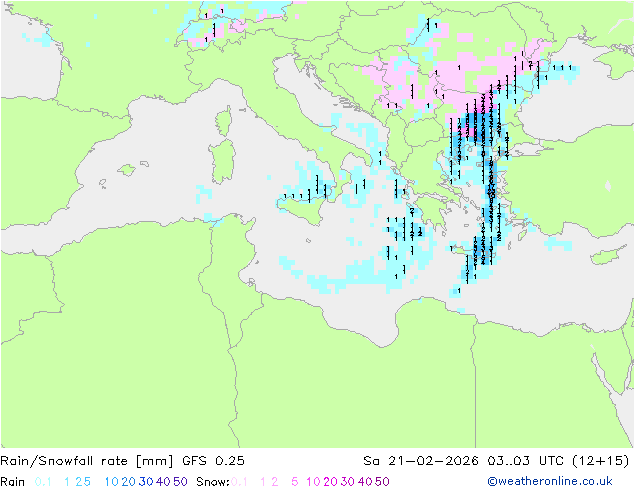634x490 pixels.
Task: Click the "(12+15)" forecast run label
Action: (601, 461)
